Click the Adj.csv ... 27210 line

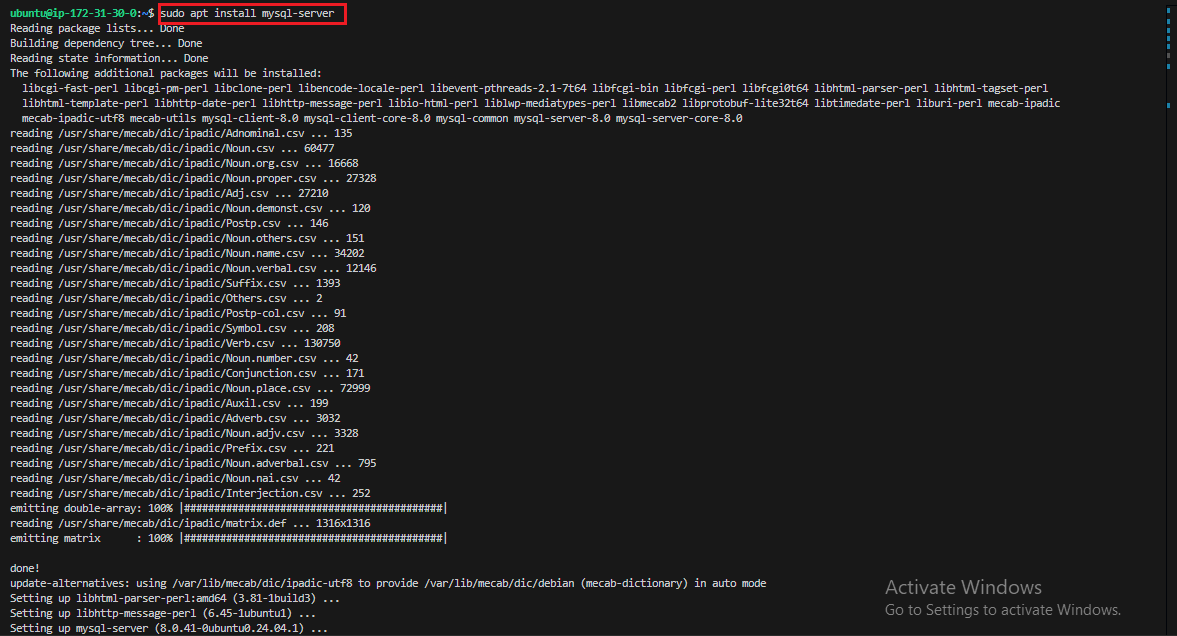click(x=169, y=194)
